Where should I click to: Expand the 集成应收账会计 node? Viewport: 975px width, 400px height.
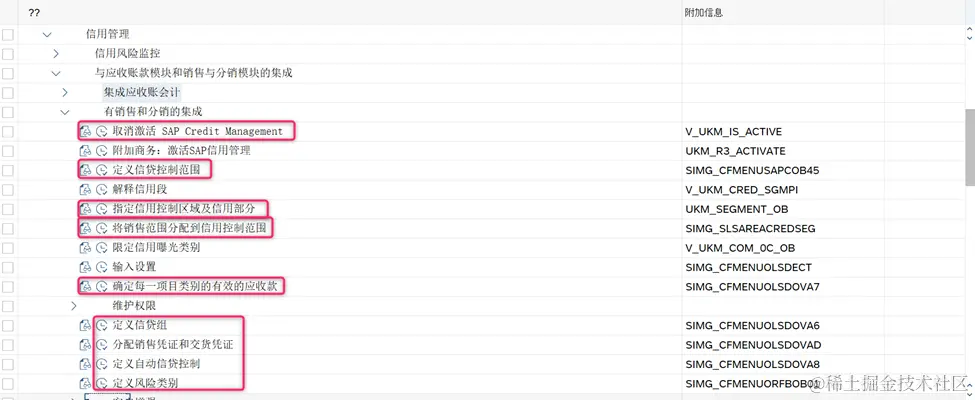pos(65,92)
